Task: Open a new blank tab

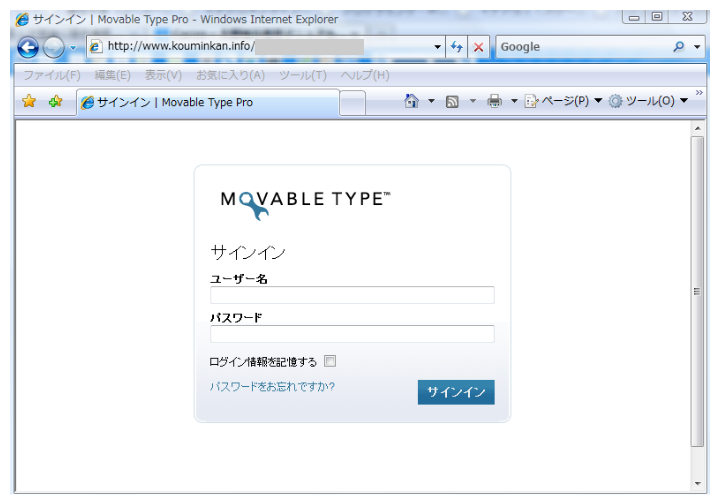Action: (x=353, y=103)
